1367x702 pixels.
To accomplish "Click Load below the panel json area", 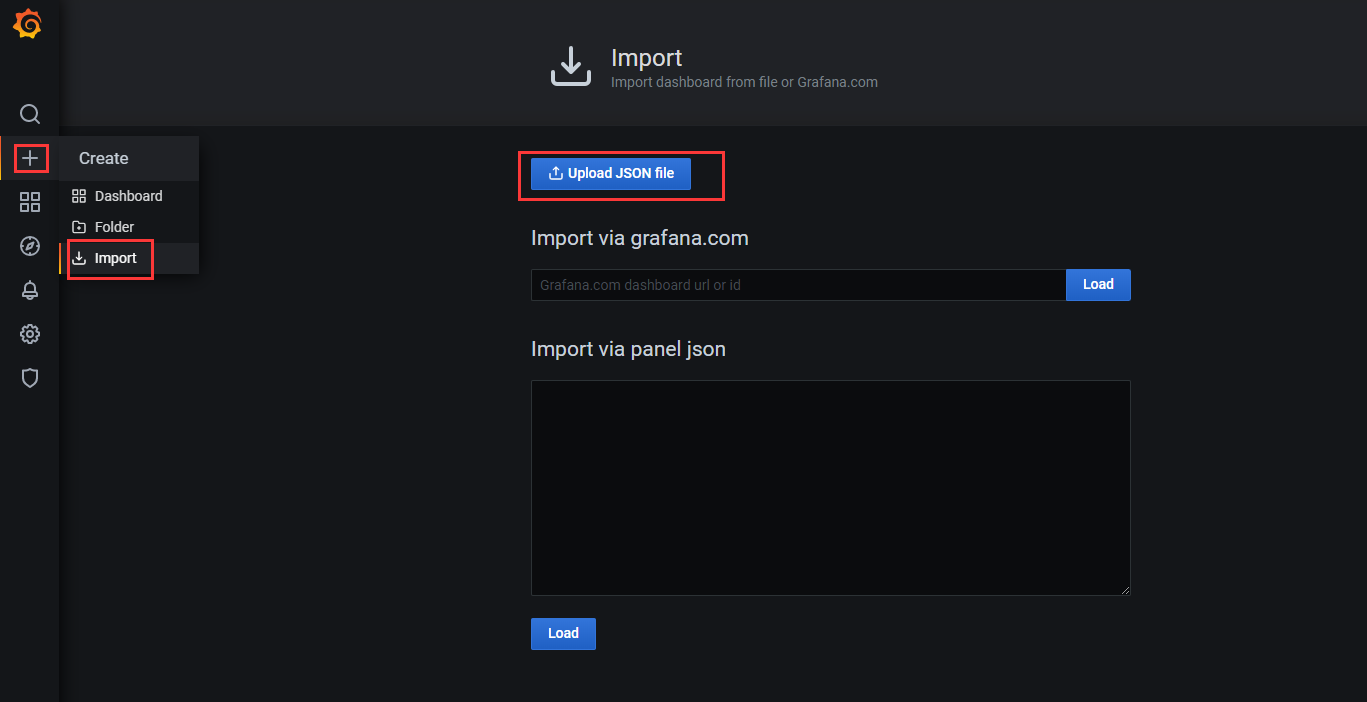I will click(x=563, y=633).
